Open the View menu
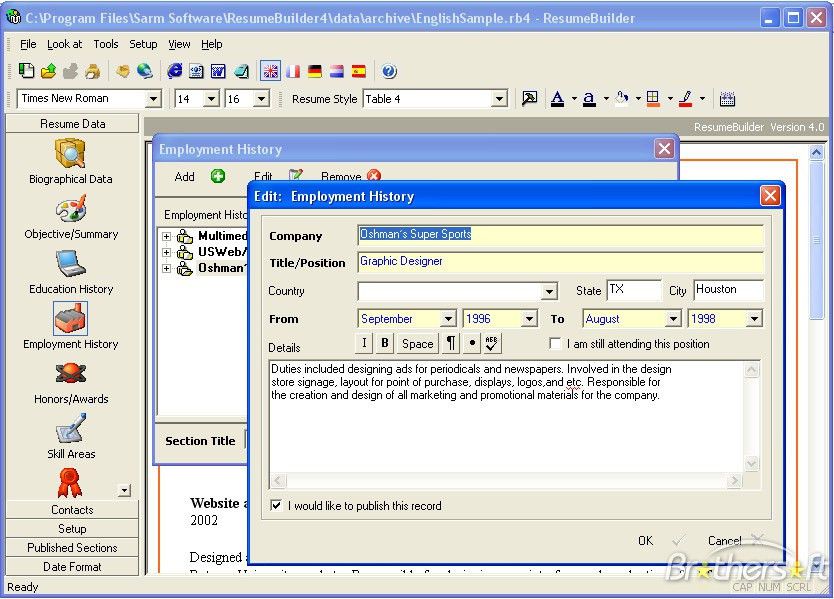This screenshot has width=834, height=599. coord(179,44)
